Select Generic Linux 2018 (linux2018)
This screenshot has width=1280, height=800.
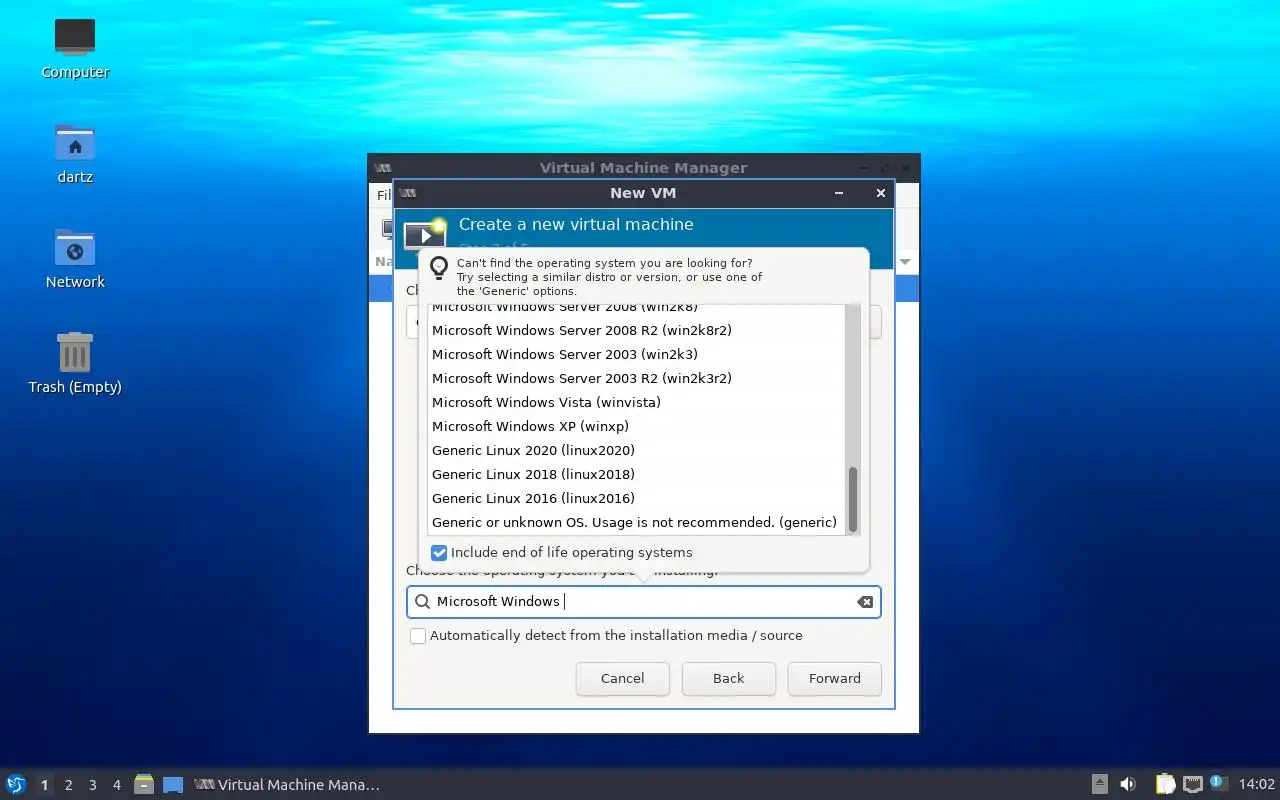point(636,474)
